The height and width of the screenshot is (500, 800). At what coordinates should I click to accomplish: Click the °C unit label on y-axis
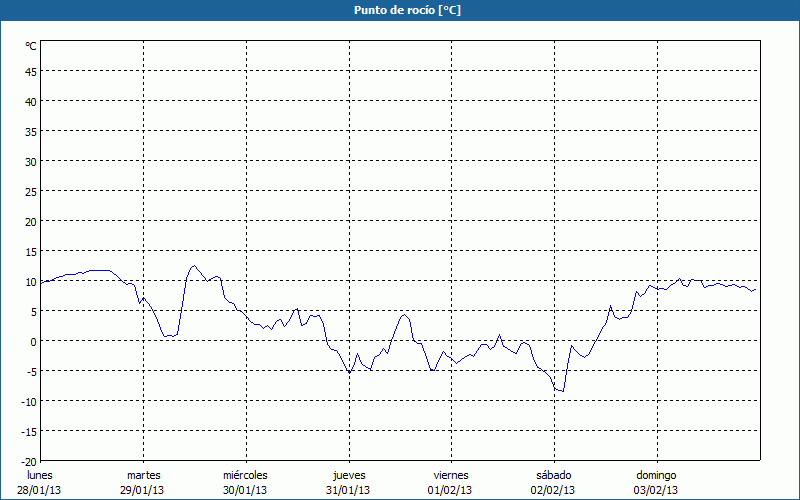[x=31, y=46]
